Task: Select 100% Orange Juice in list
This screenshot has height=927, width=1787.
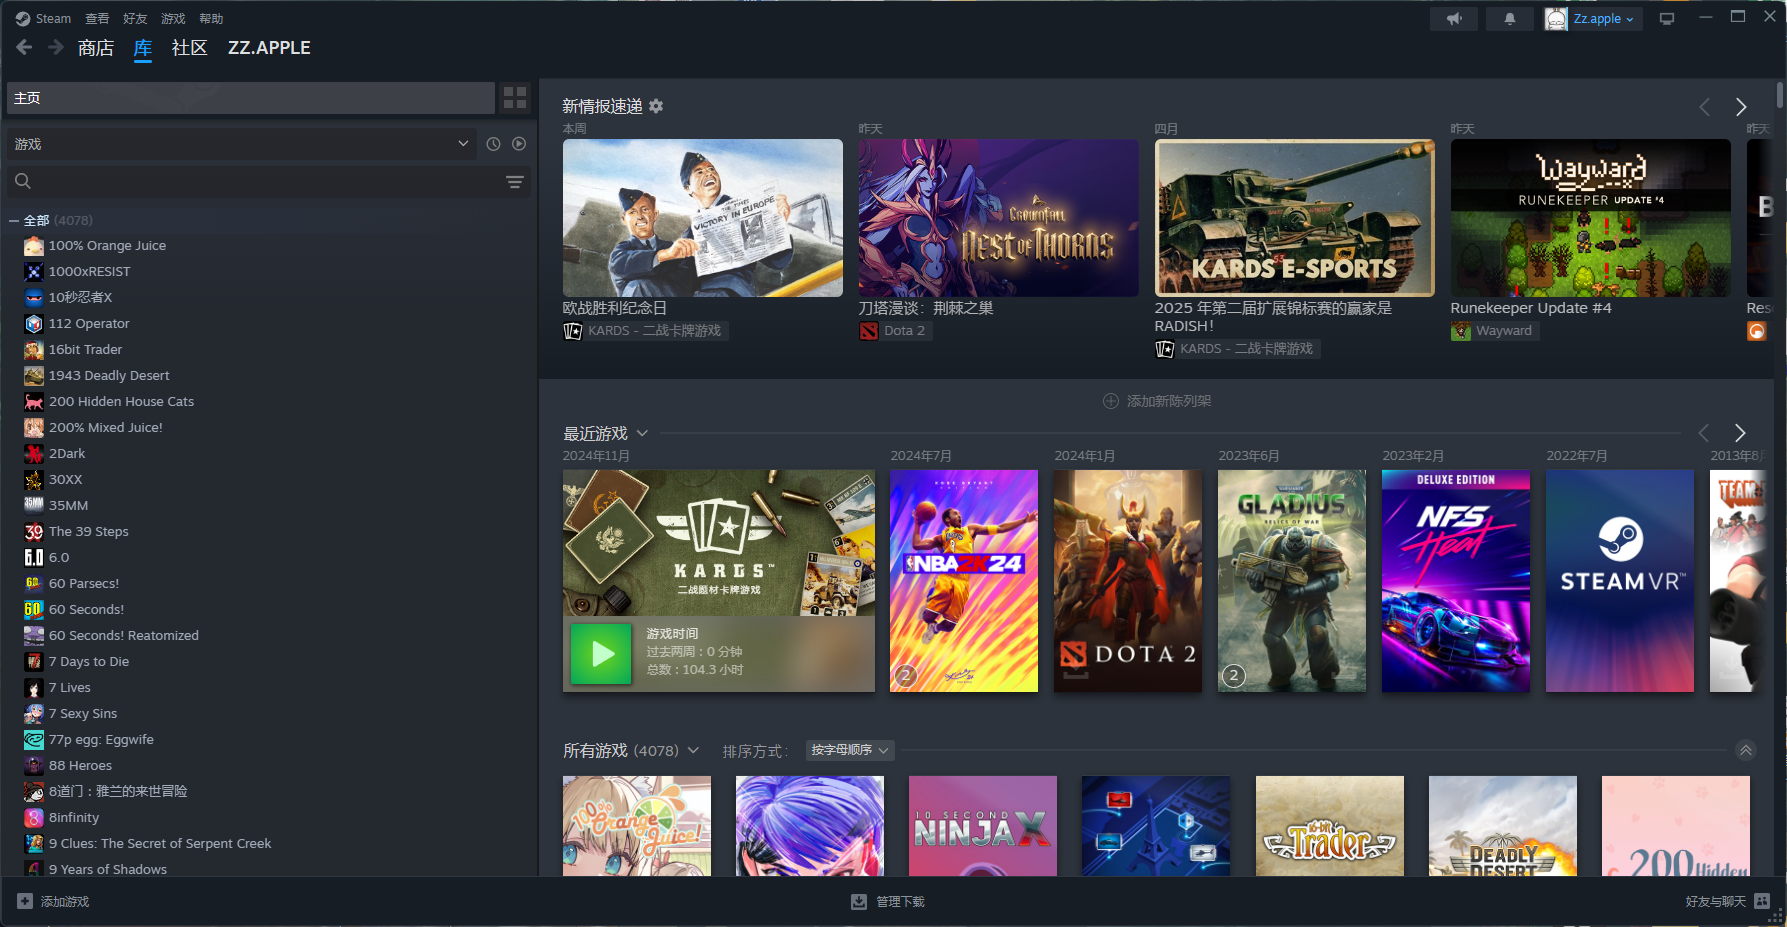Action: pos(107,246)
